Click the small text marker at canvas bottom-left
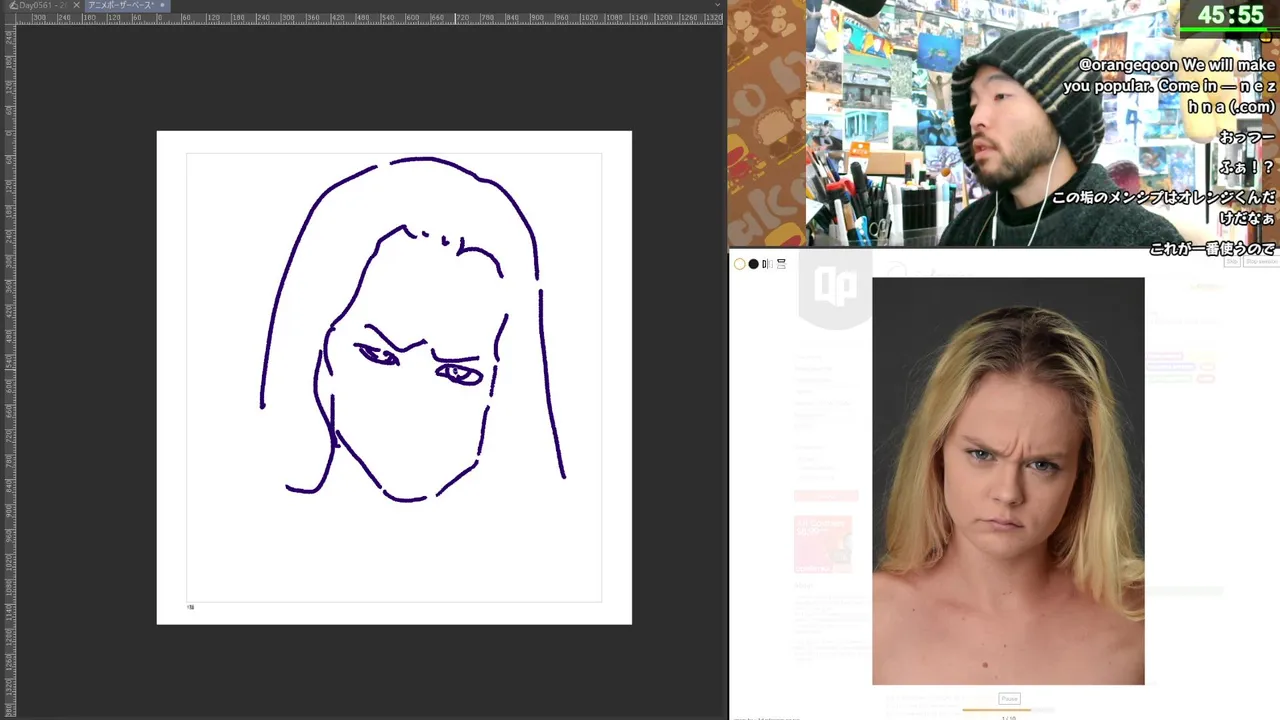The height and width of the screenshot is (720, 1280). tap(191, 606)
